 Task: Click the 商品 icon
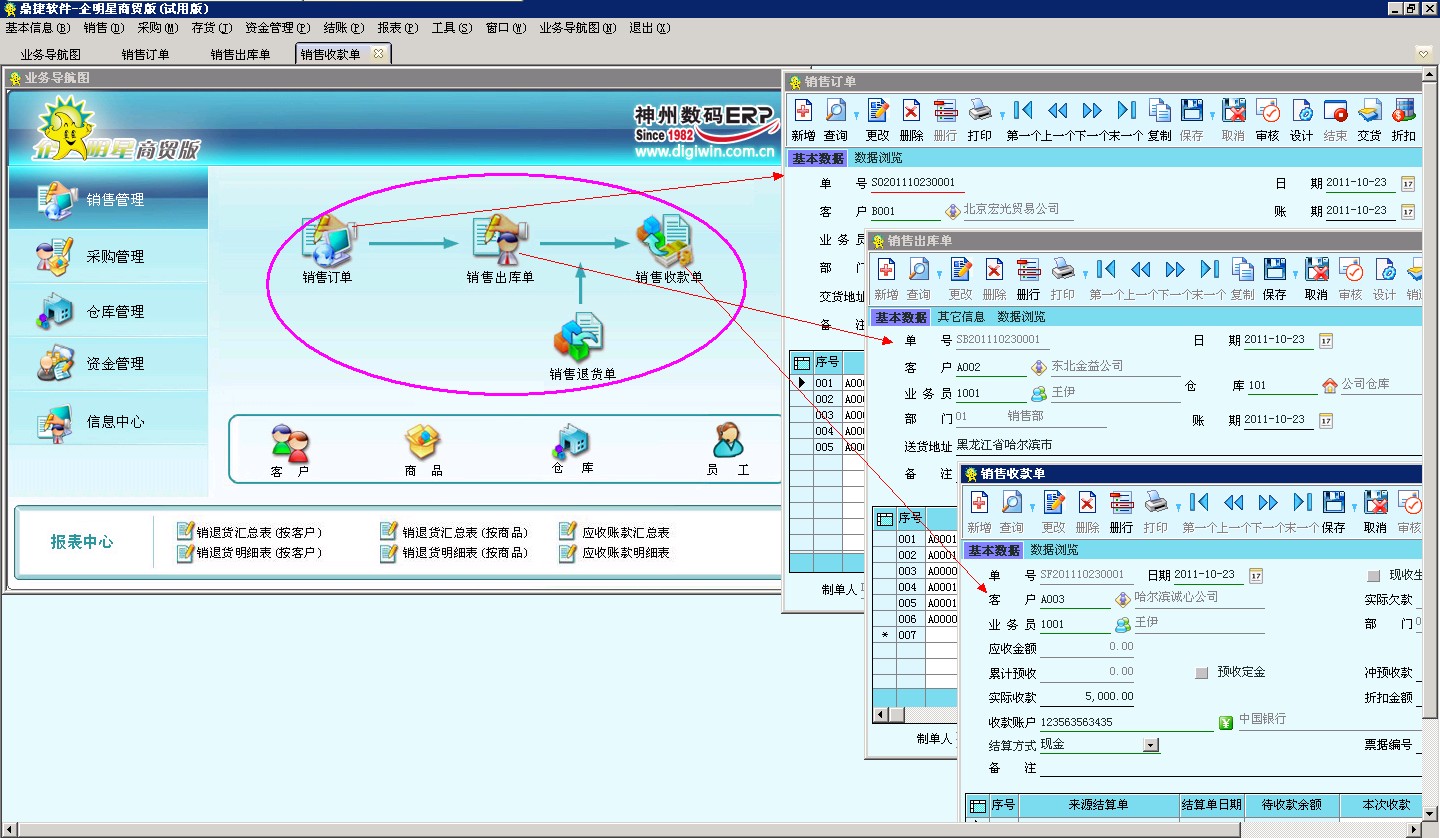(x=423, y=441)
